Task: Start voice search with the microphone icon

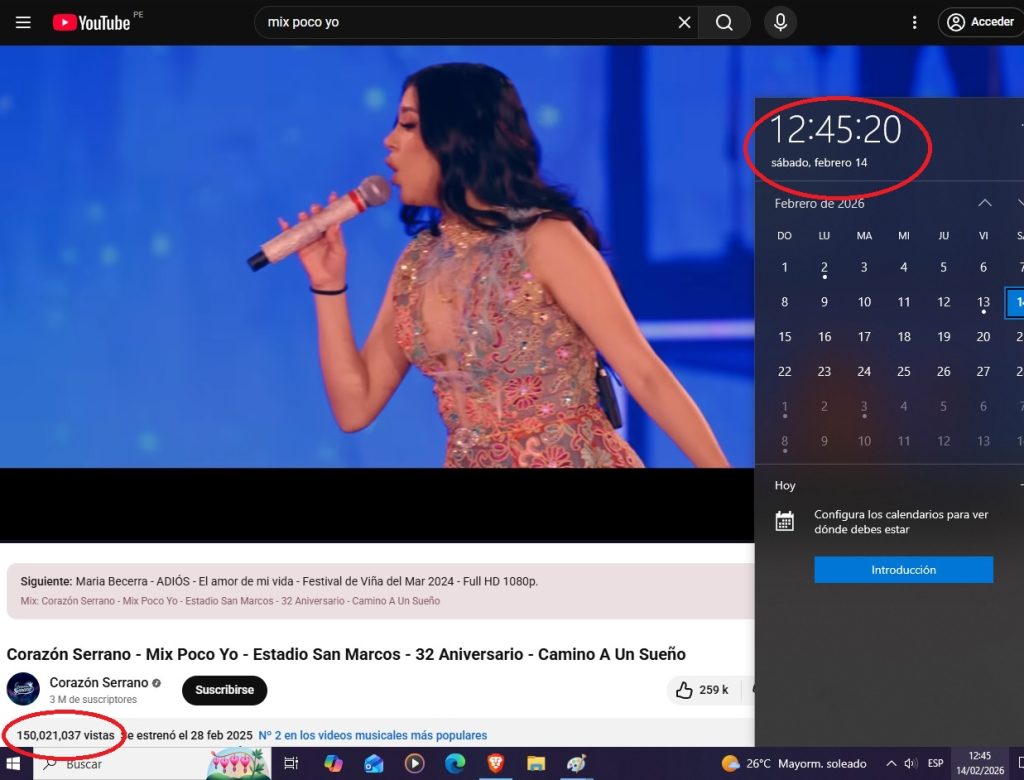Action: coord(780,22)
